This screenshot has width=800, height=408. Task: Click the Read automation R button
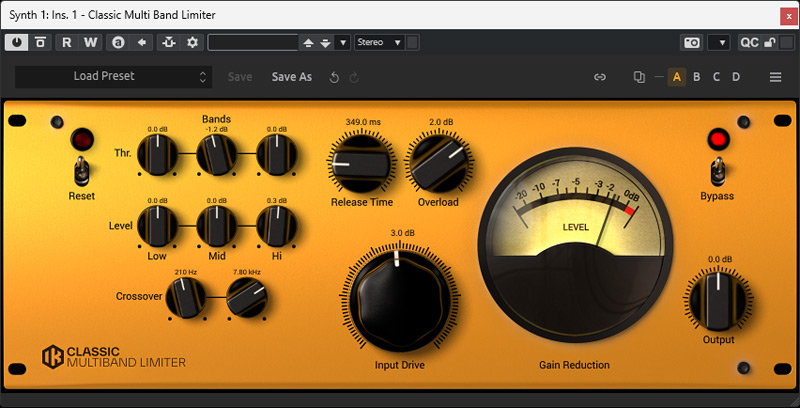pos(67,42)
